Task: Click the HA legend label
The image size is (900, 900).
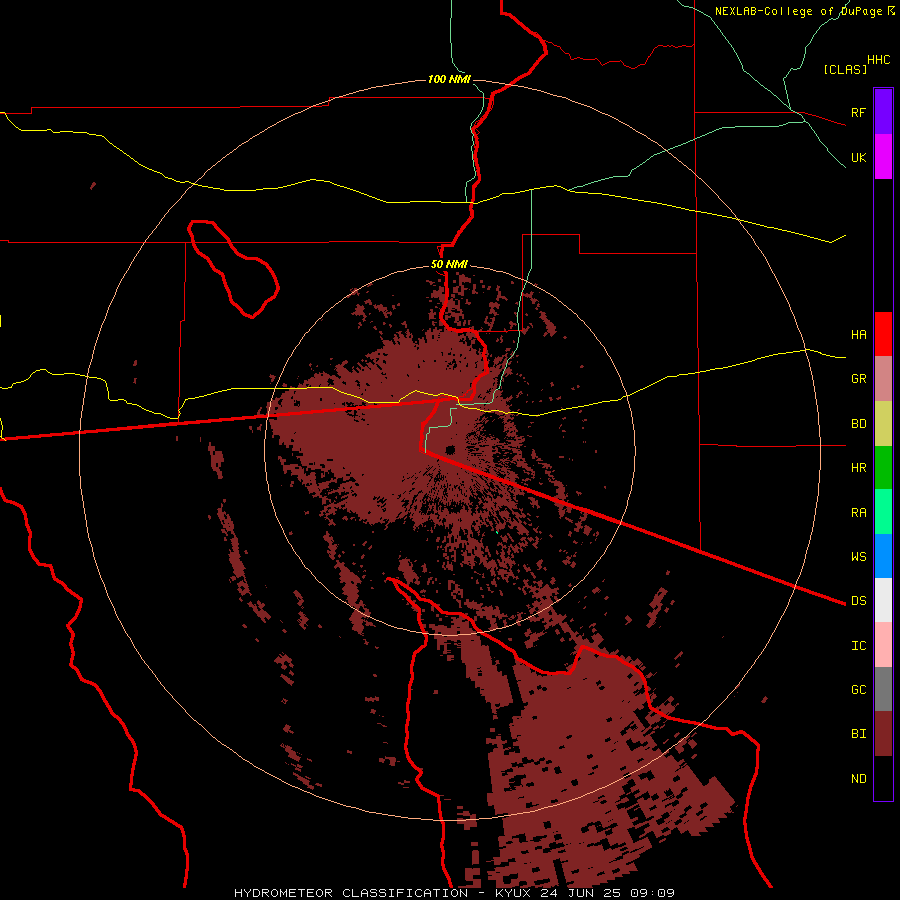Action: [x=858, y=335]
